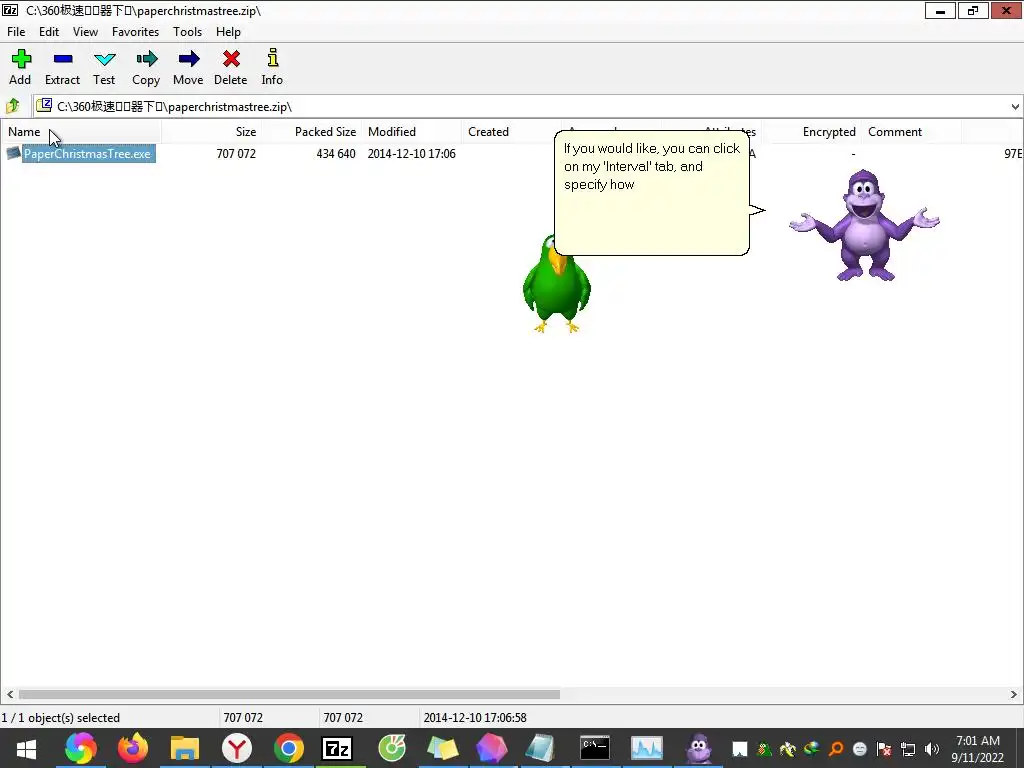This screenshot has height=768, width=1024.
Task: Click the Extract toolbar icon
Action: pos(63,67)
